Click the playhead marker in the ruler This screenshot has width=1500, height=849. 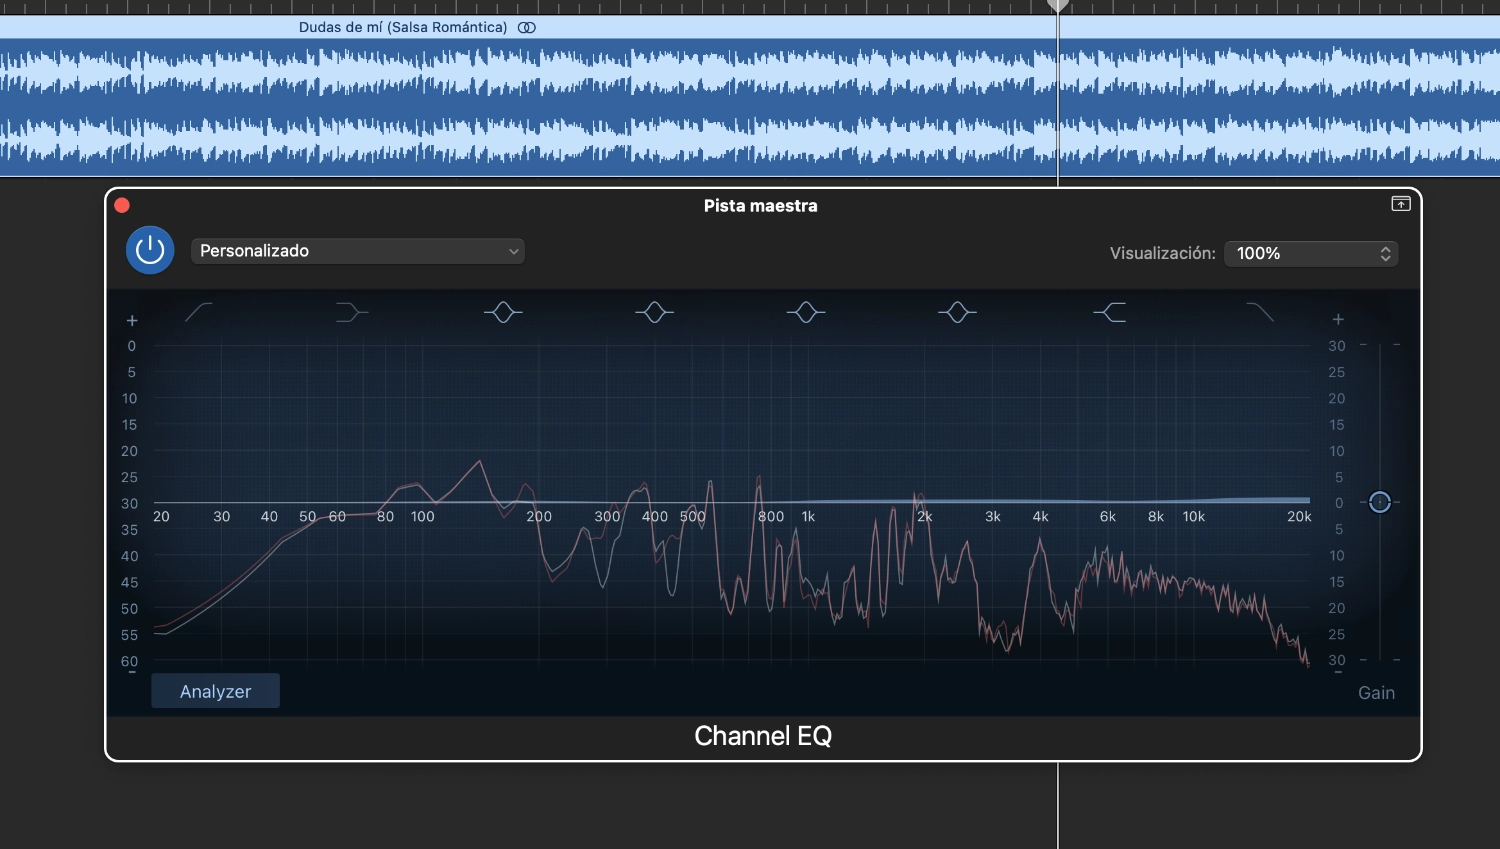coord(1058,6)
